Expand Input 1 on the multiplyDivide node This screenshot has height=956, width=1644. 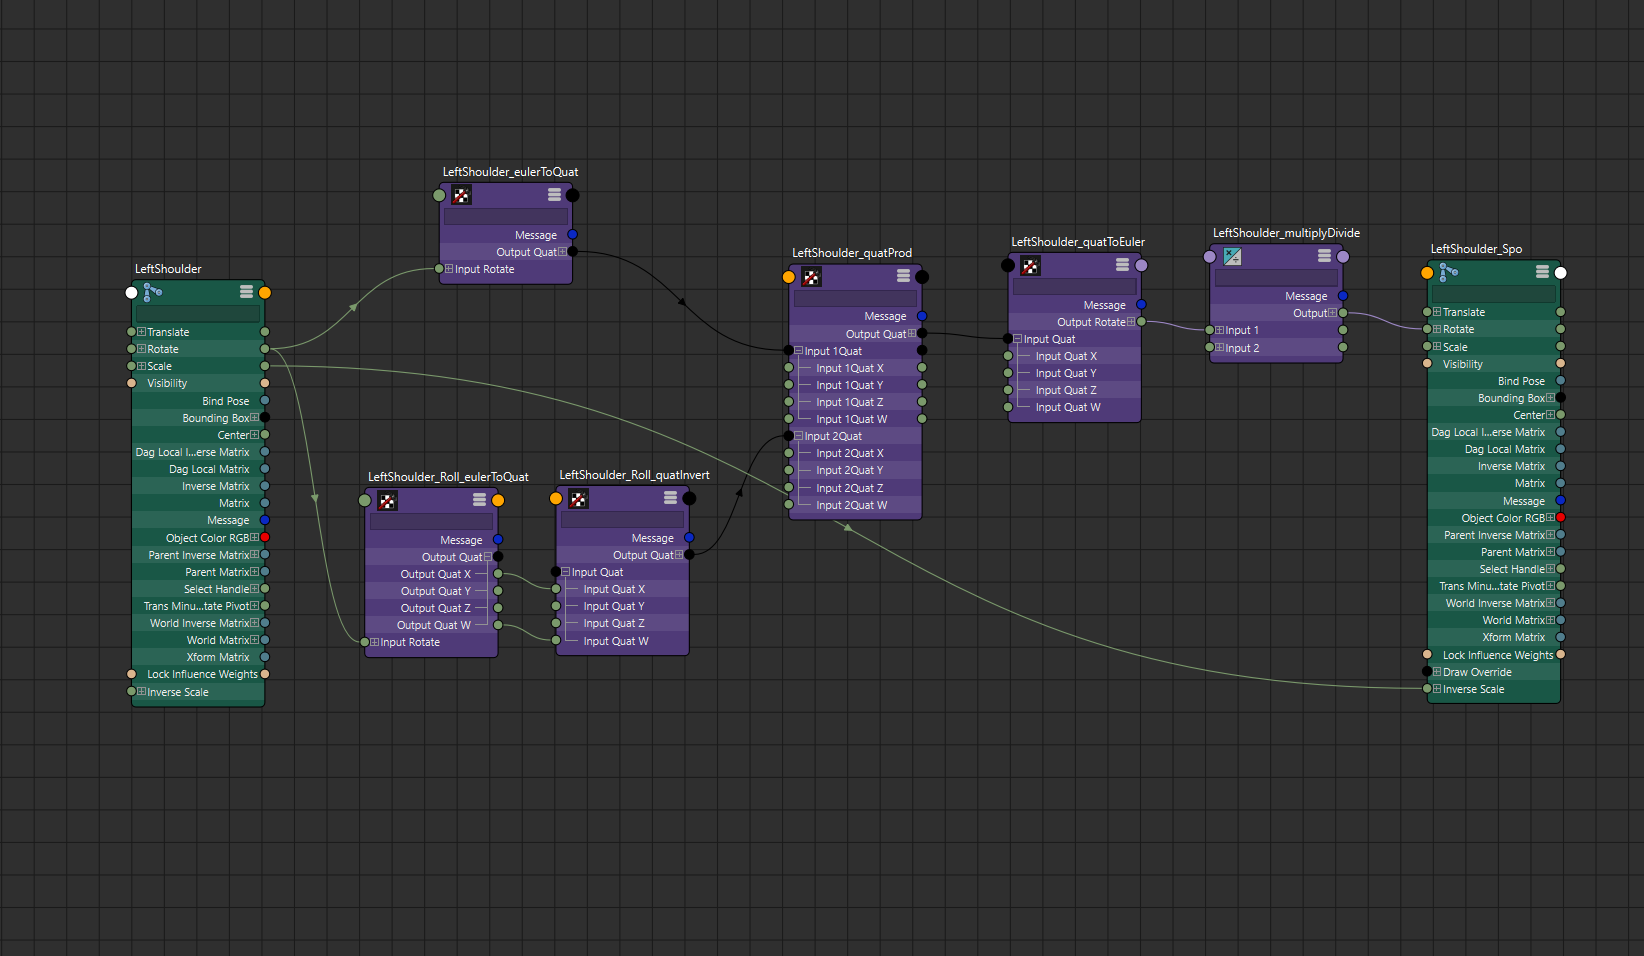click(x=1219, y=330)
